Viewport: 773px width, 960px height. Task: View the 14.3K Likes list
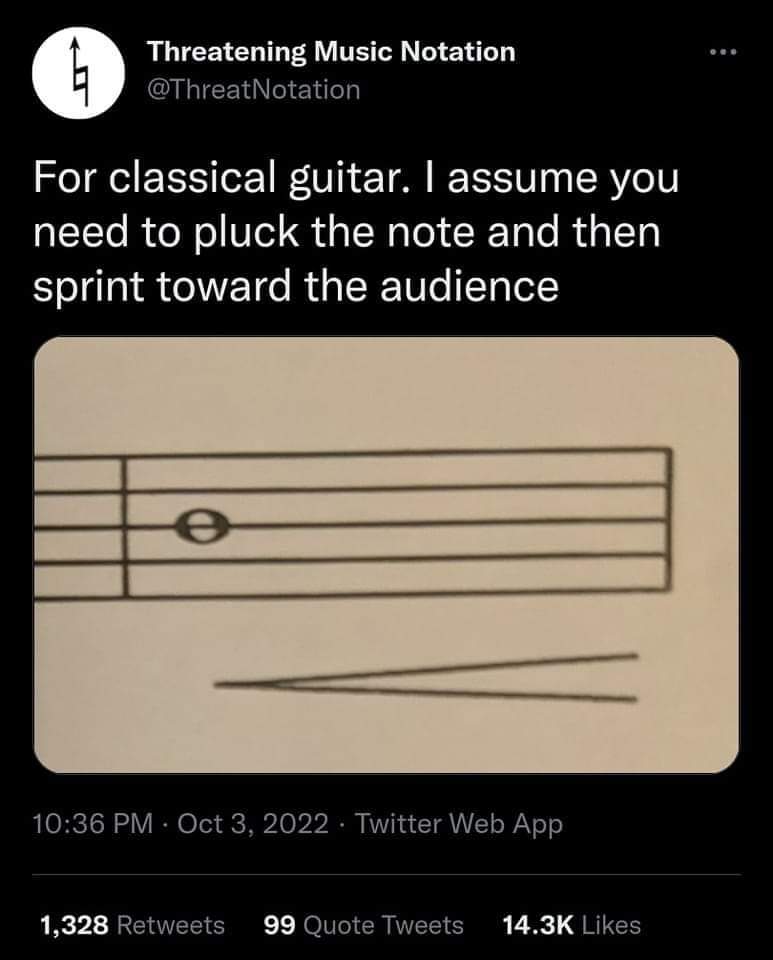572,925
